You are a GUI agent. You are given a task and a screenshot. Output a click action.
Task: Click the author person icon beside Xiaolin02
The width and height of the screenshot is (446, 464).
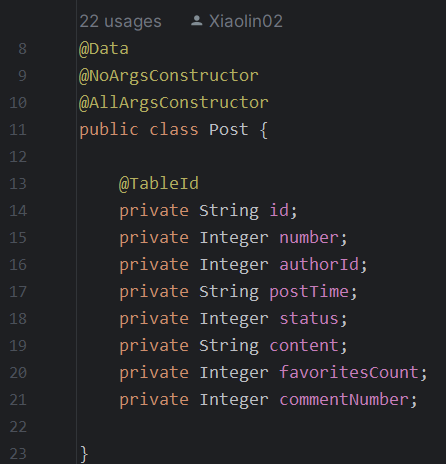pyautogui.click(x=197, y=21)
